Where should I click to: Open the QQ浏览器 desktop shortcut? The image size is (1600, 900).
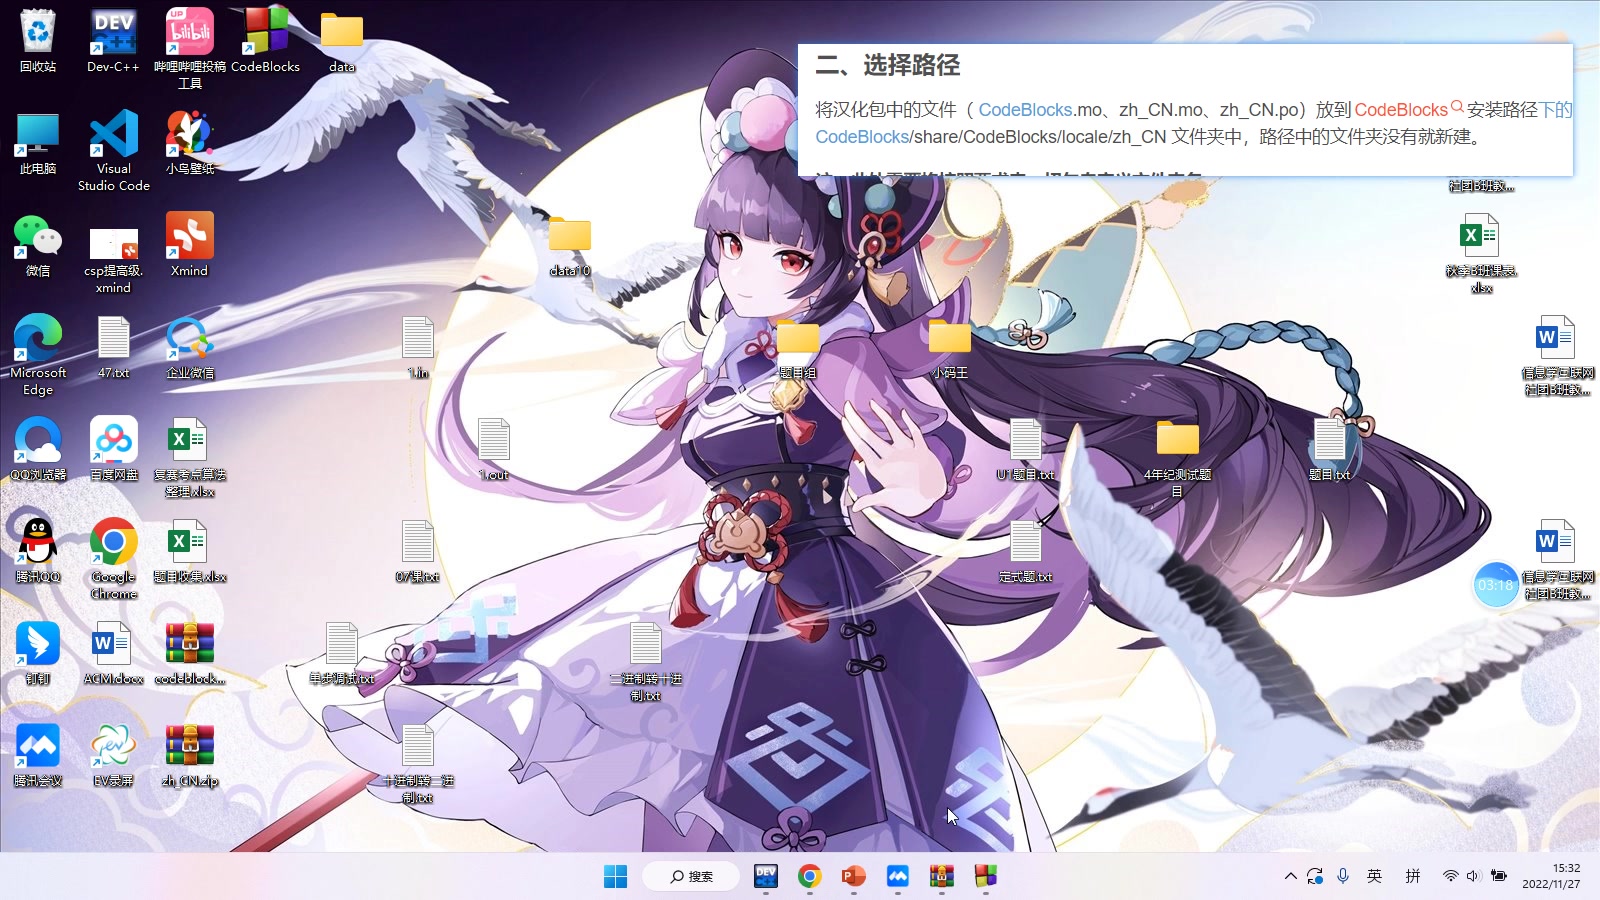38,450
